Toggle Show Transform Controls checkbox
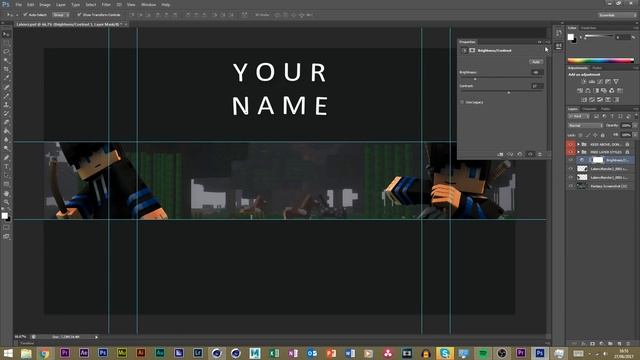 [x=79, y=15]
